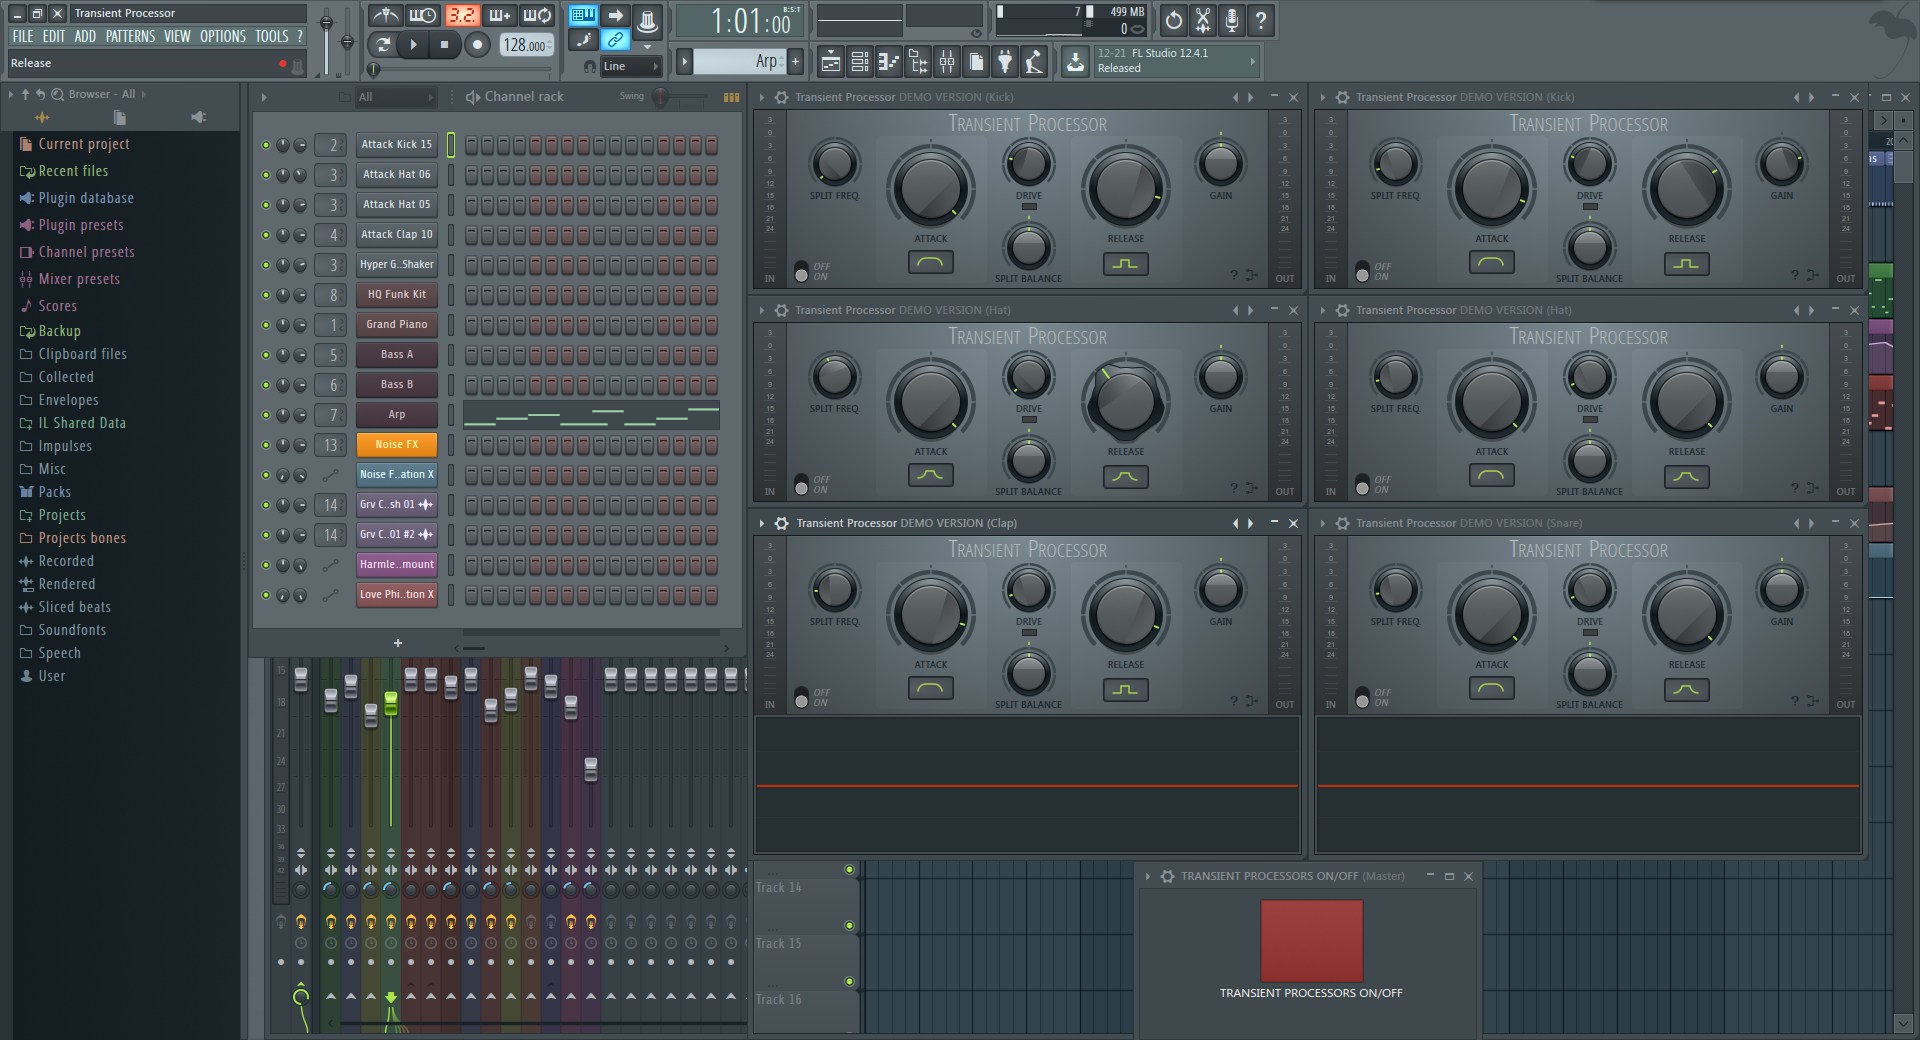
Task: Click the record button
Action: [478, 44]
